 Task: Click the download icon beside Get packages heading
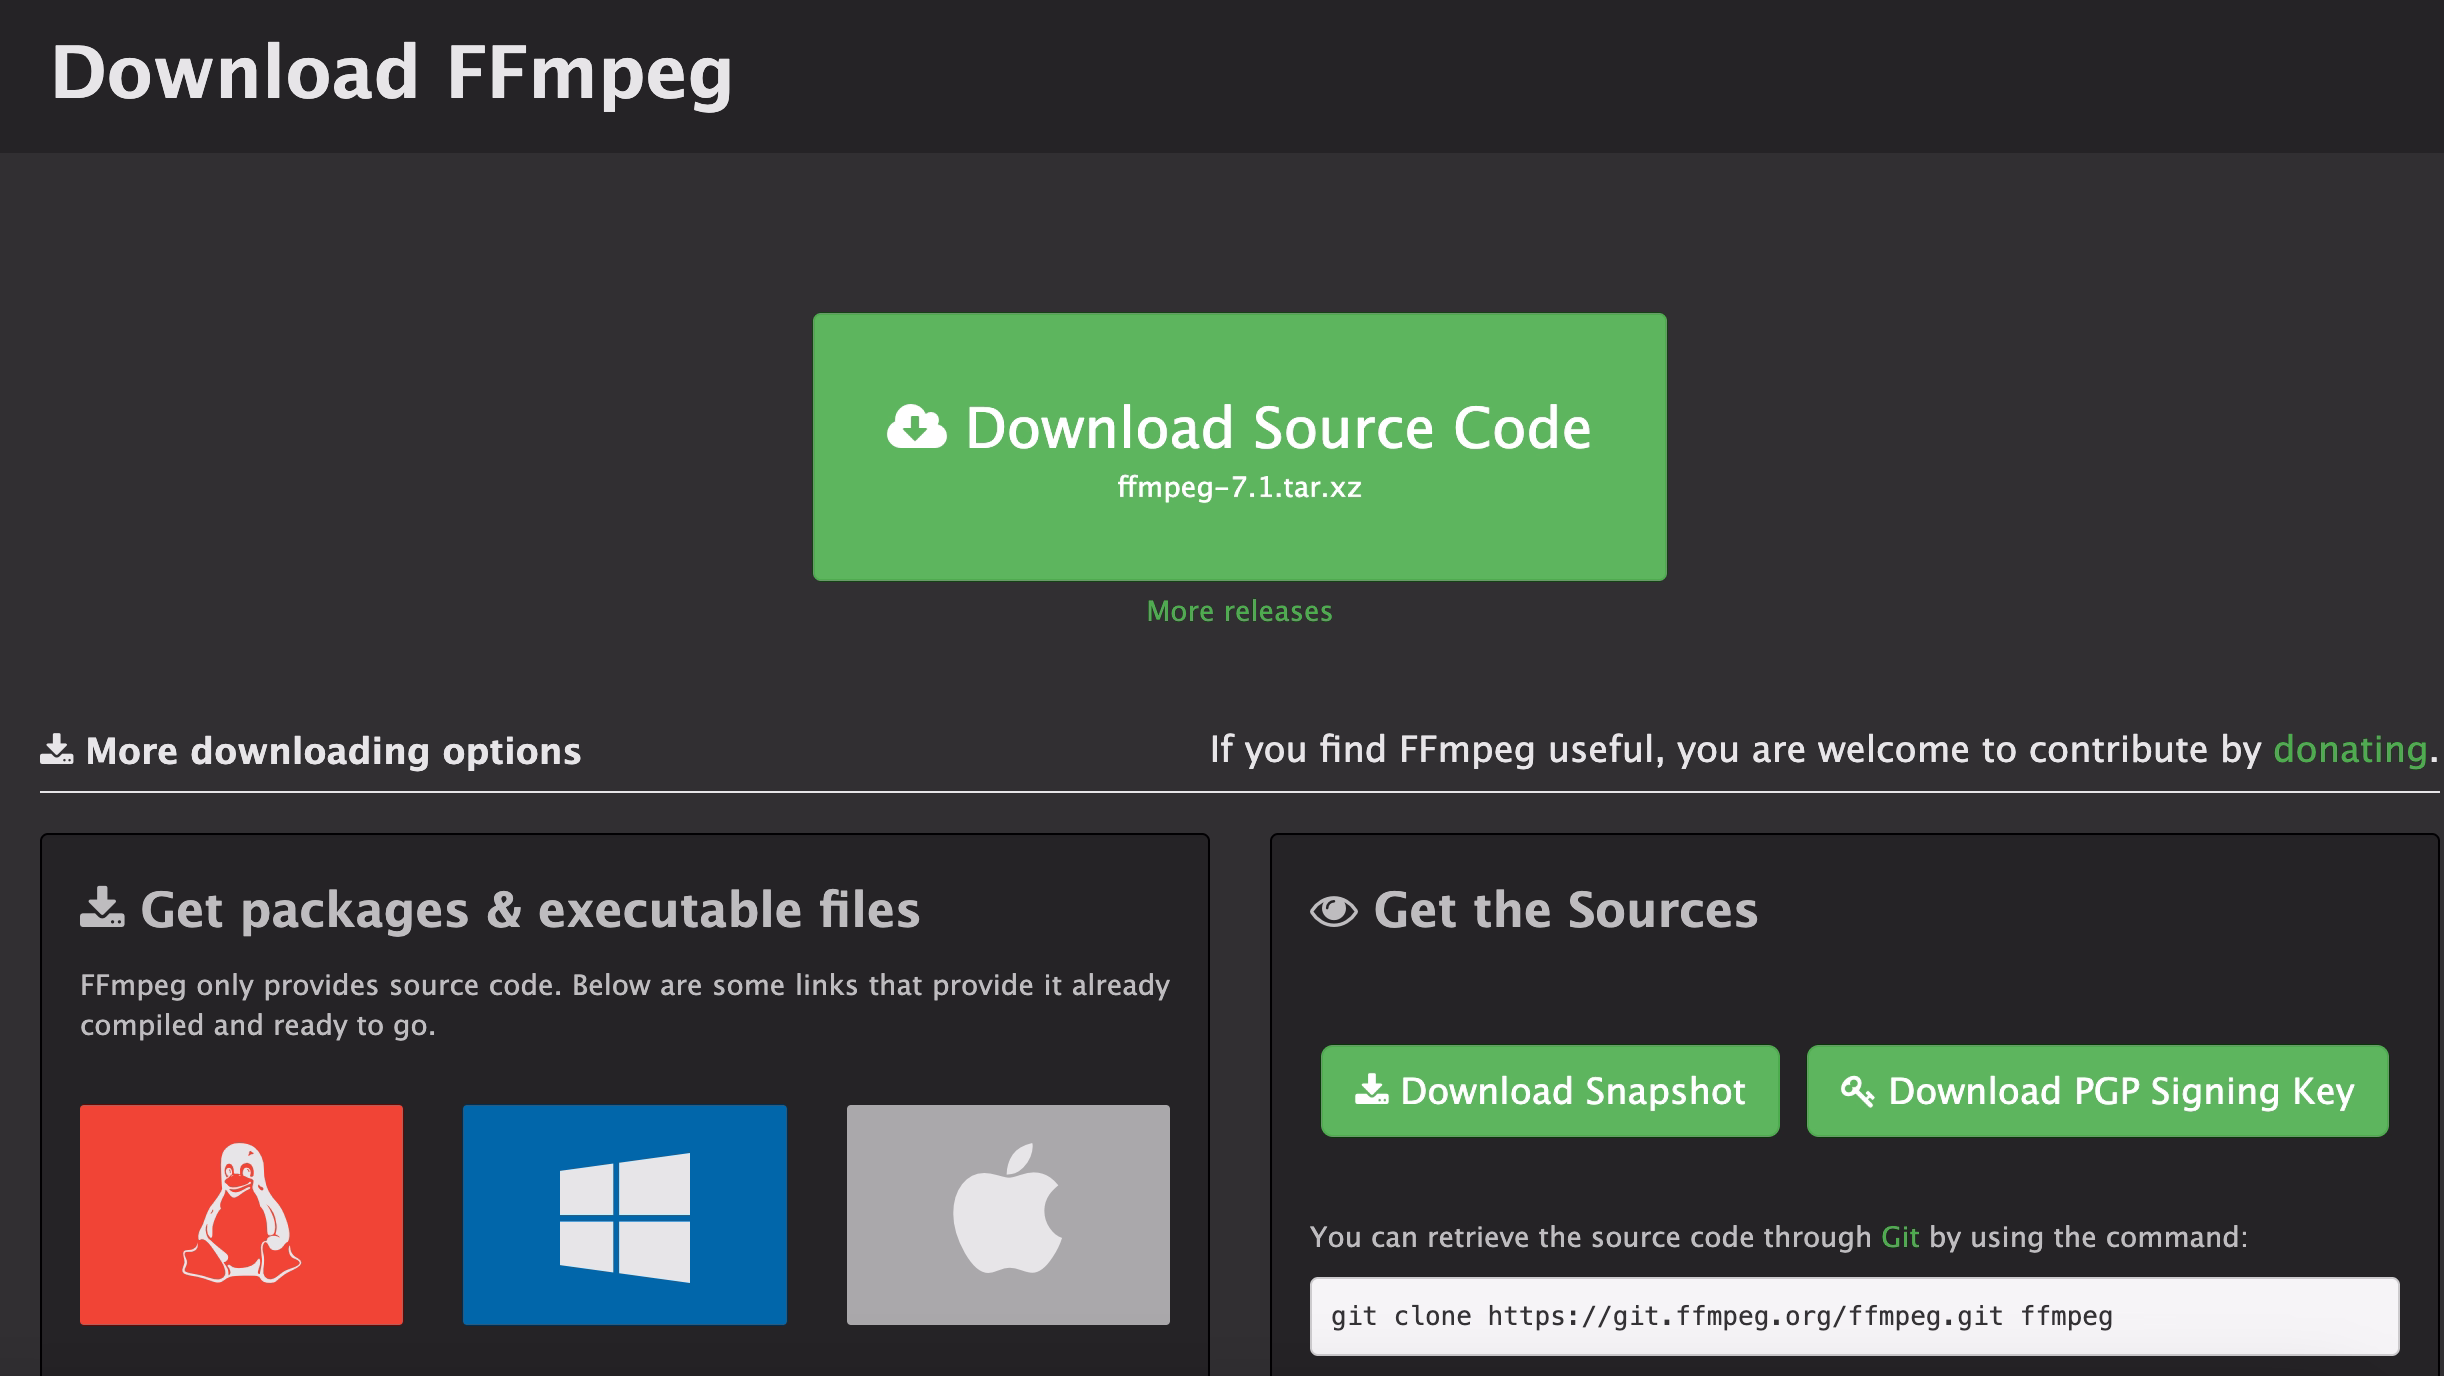pos(102,907)
